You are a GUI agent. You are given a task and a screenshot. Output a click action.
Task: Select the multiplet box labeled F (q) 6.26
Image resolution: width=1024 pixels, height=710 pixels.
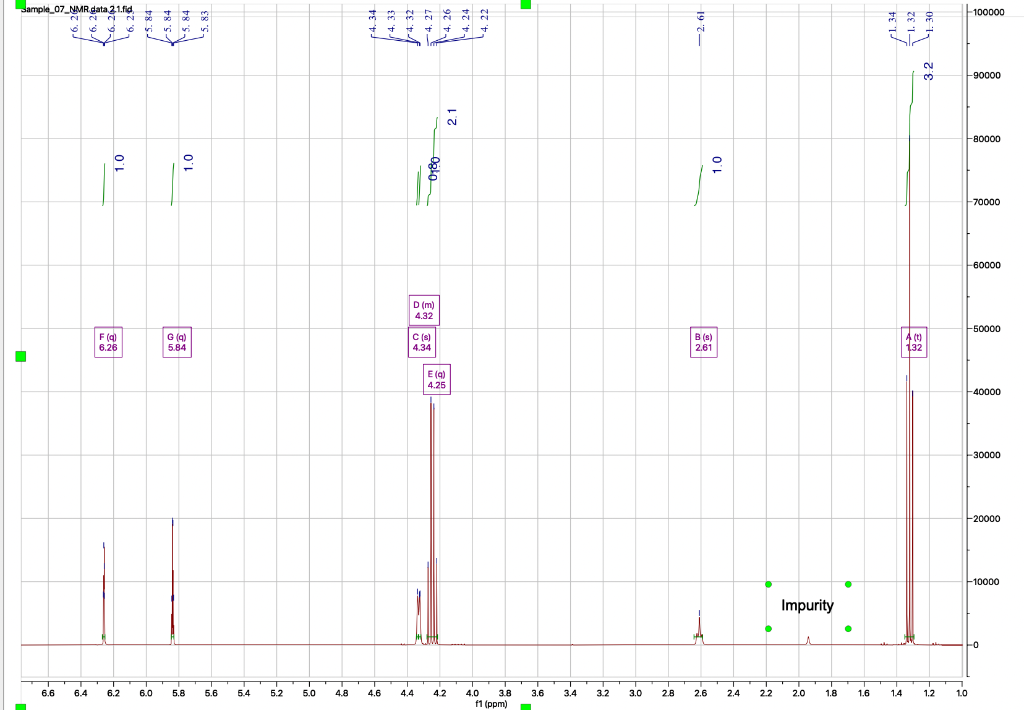click(x=107, y=343)
